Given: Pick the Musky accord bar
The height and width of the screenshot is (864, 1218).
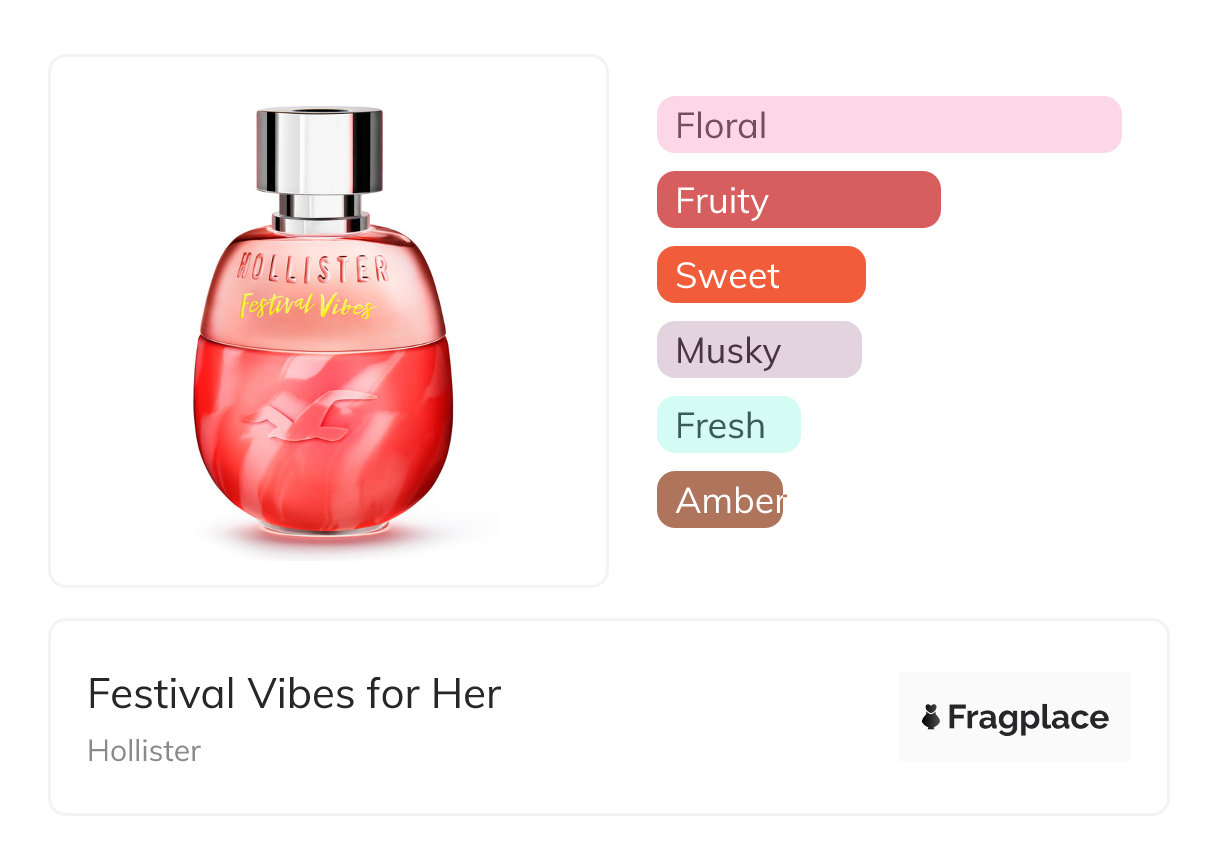Looking at the screenshot, I should (758, 350).
